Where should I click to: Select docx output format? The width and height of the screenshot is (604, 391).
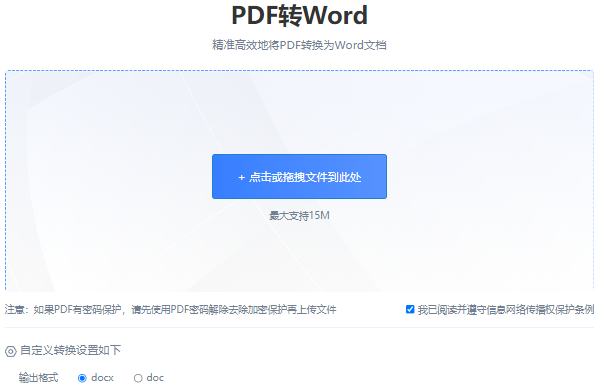pos(82,378)
